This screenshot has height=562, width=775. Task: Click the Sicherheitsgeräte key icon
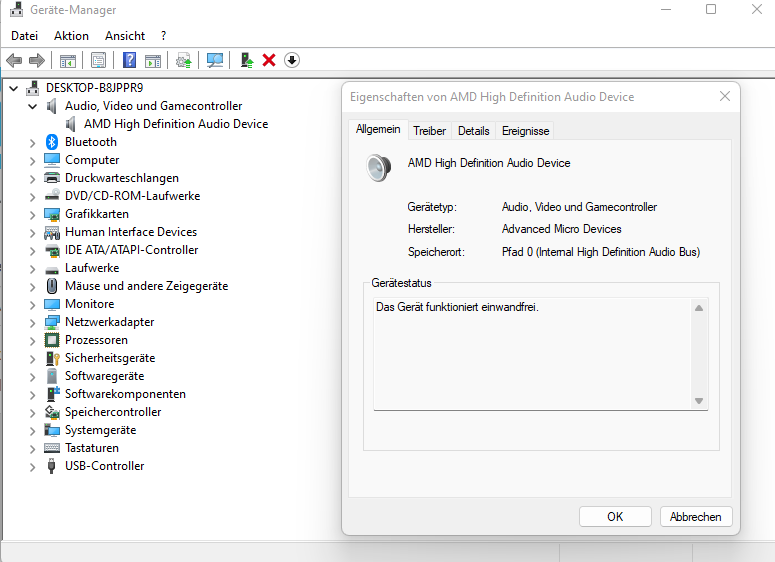pos(52,358)
